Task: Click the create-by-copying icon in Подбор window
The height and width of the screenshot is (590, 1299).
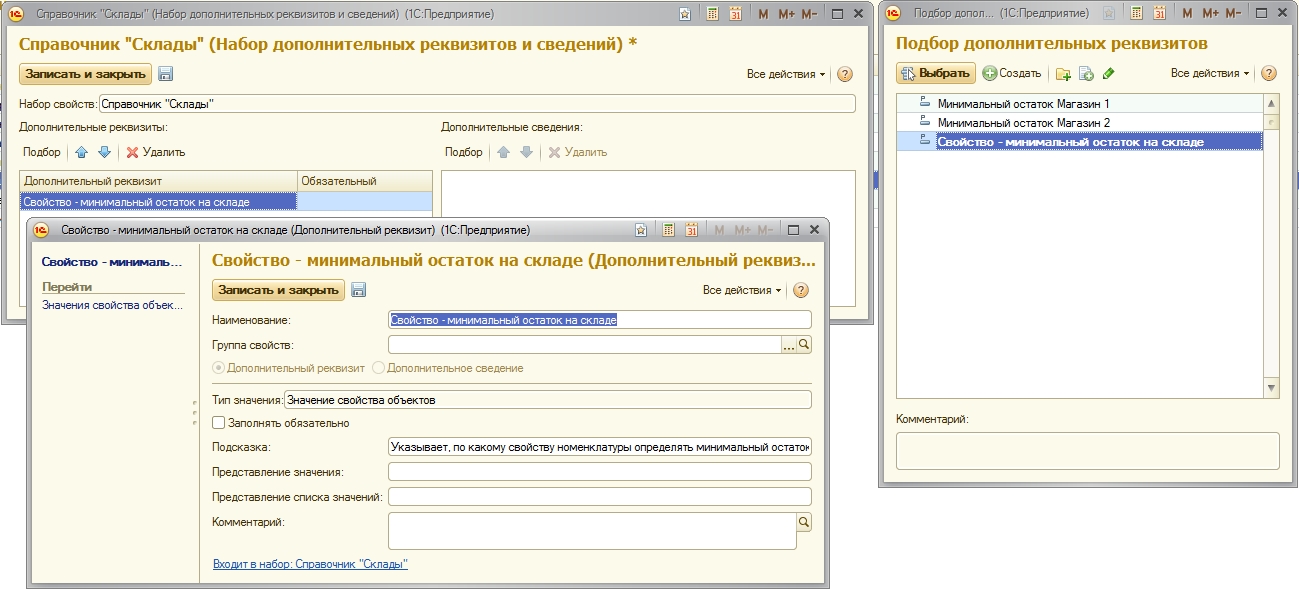Action: tap(1086, 73)
